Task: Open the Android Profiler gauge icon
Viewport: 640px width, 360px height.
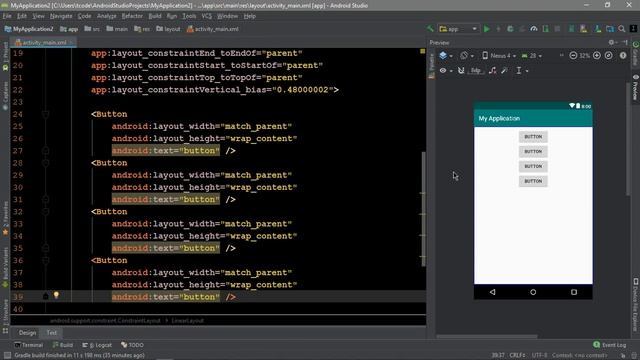Action: [x=534, y=29]
